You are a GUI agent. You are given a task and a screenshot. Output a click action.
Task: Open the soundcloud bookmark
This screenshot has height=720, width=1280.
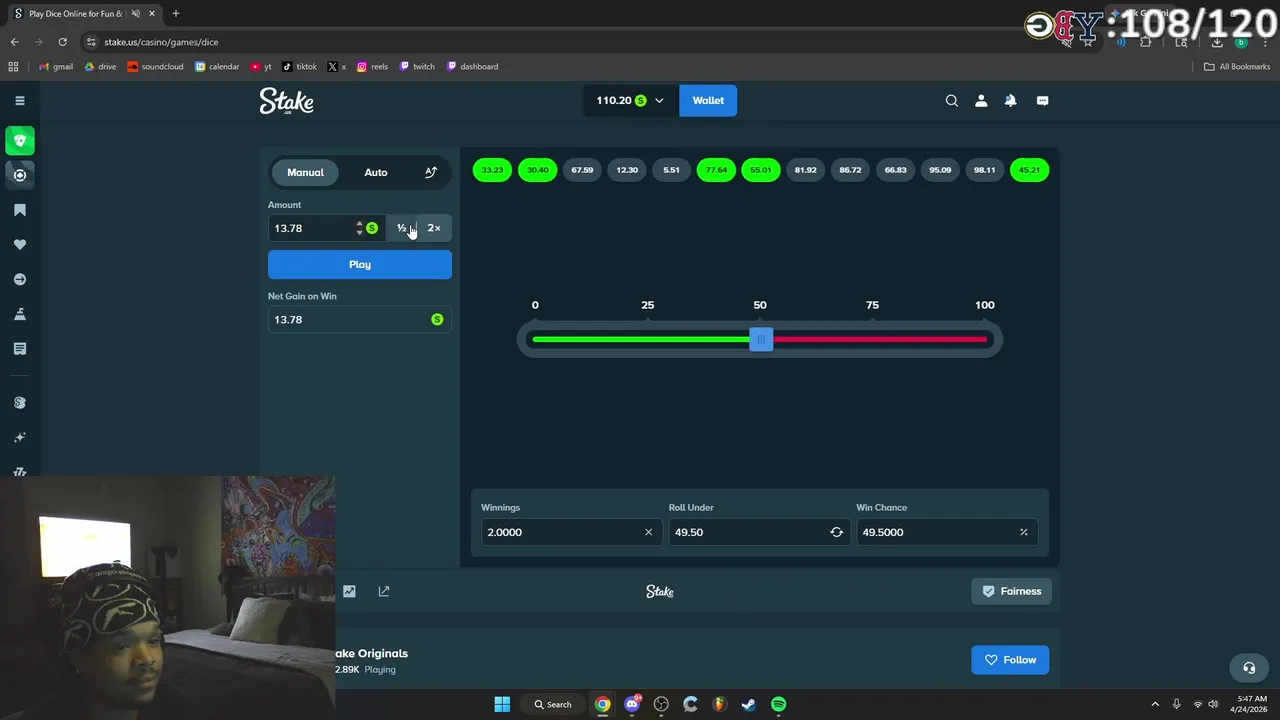tap(155, 67)
